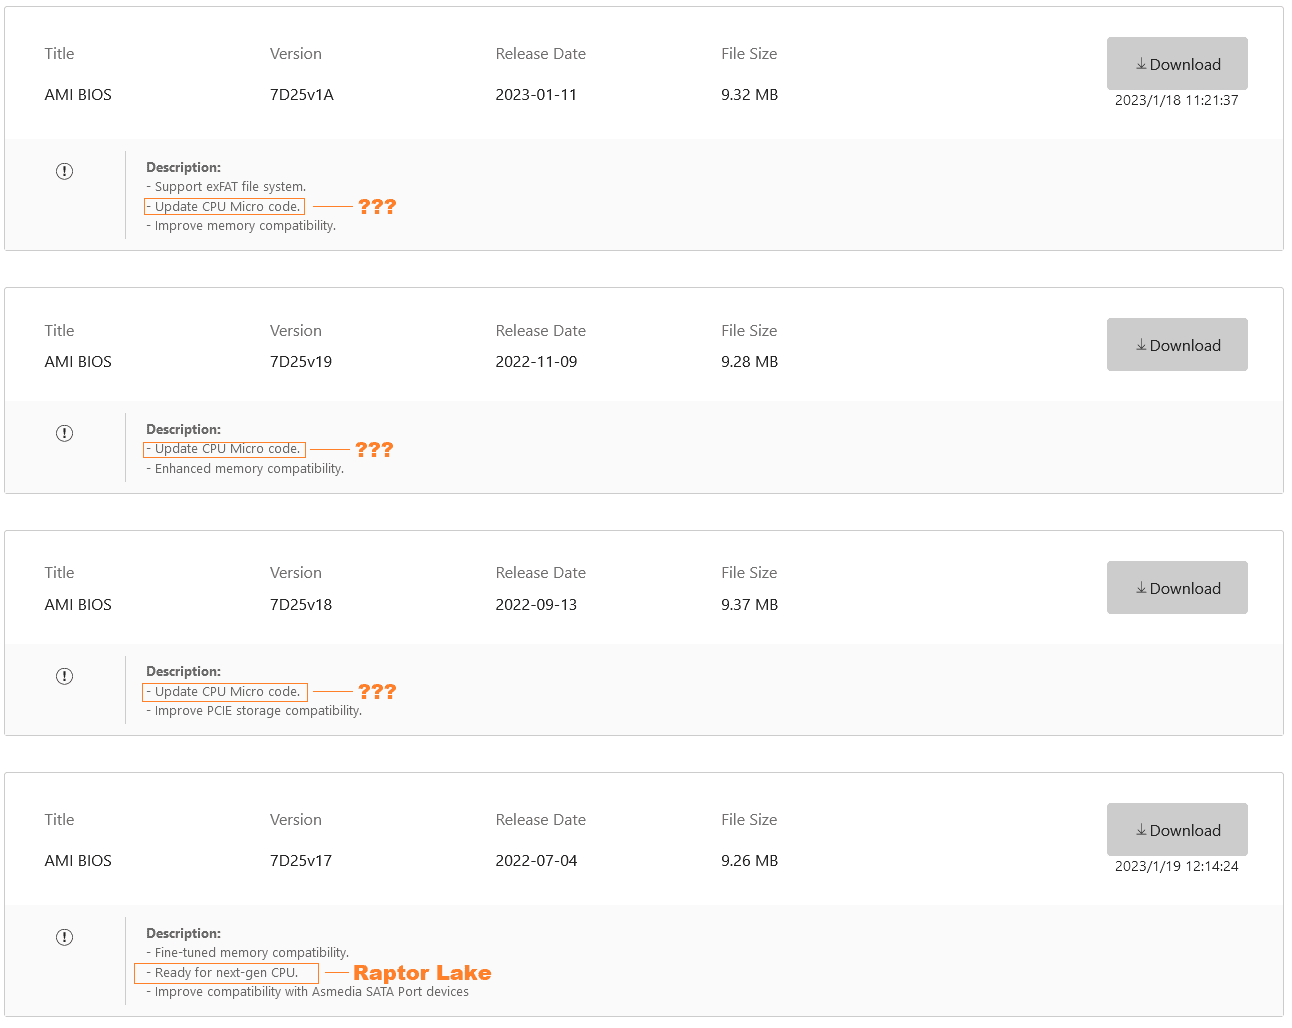Viewport: 1292px width, 1028px height.
Task: Click the 2023/1/18 11:21:37 timestamp
Action: point(1177,100)
